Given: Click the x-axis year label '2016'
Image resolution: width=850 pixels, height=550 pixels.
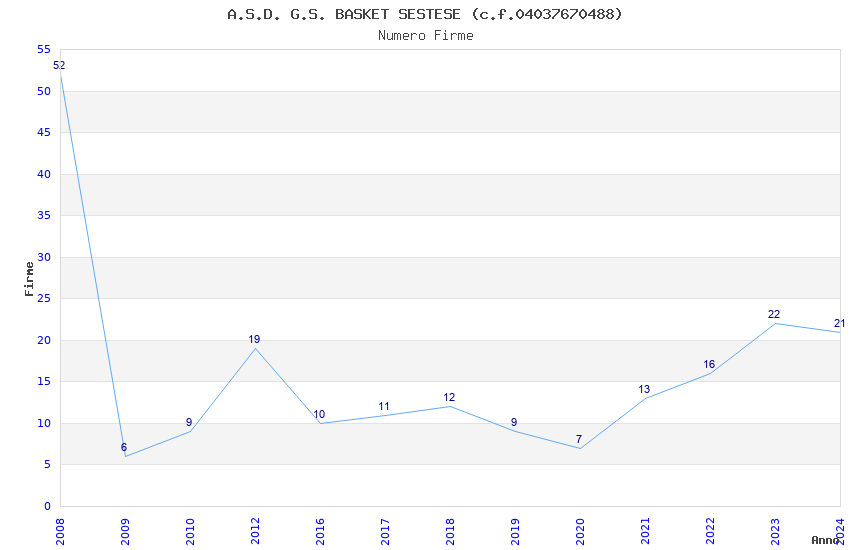Looking at the screenshot, I should (x=320, y=531).
